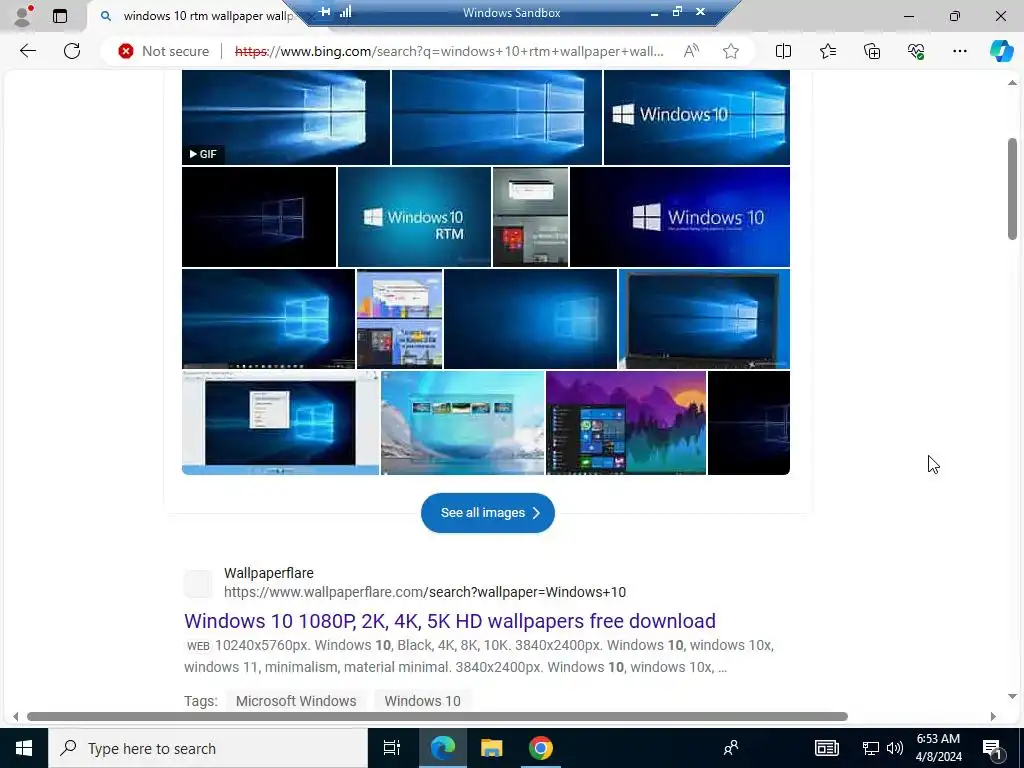Image resolution: width=1024 pixels, height=768 pixels.
Task: Activate the Read aloud icon in the address bar
Action: tap(691, 51)
